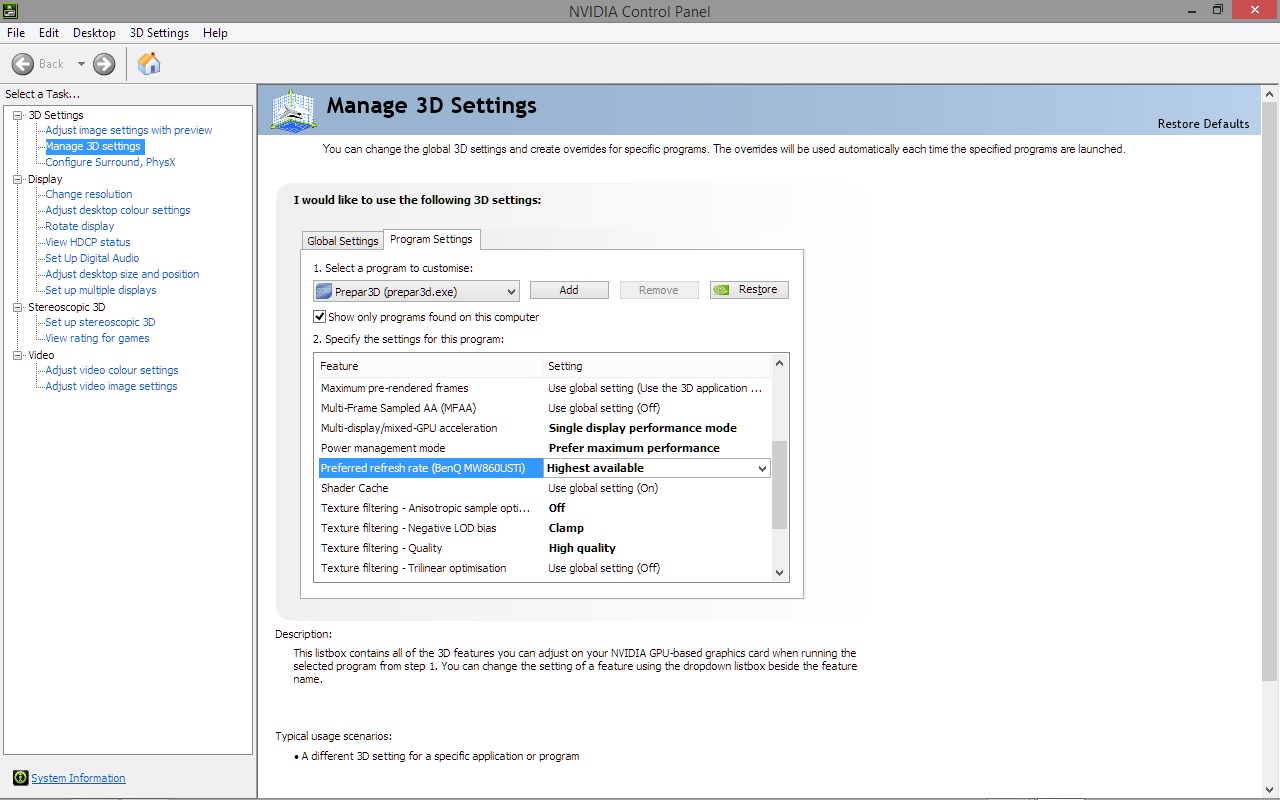Open the System Information link
The width and height of the screenshot is (1280, 800).
tap(78, 778)
